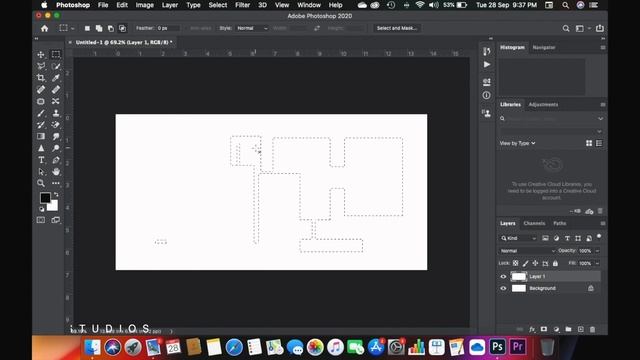The image size is (640, 360).
Task: Select the Brush tool
Action: [x=41, y=113]
